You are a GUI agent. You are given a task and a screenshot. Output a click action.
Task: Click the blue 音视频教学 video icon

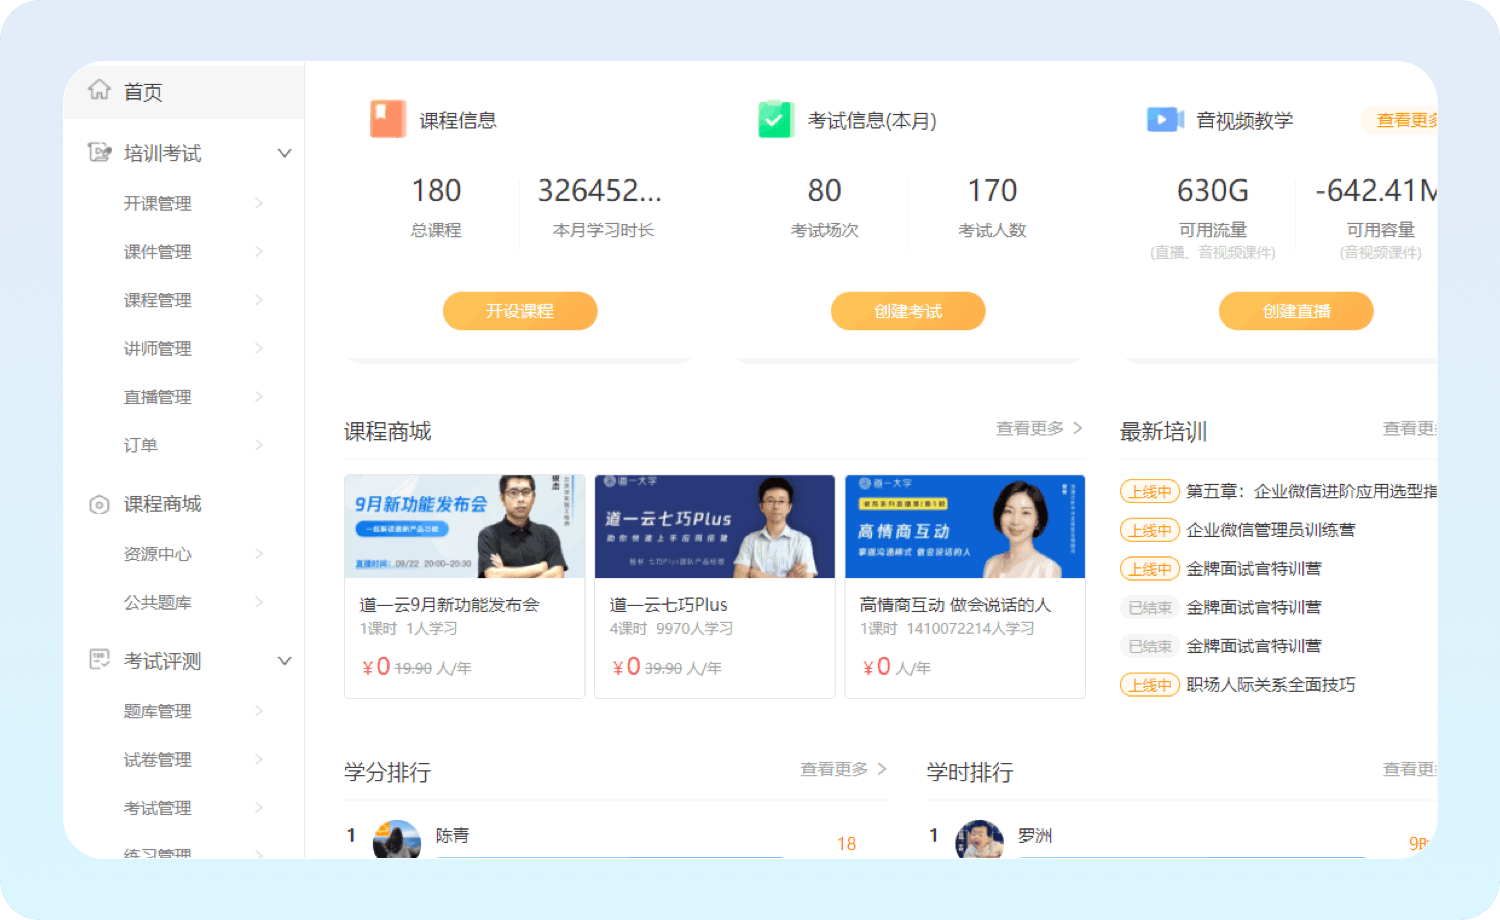tap(1164, 120)
